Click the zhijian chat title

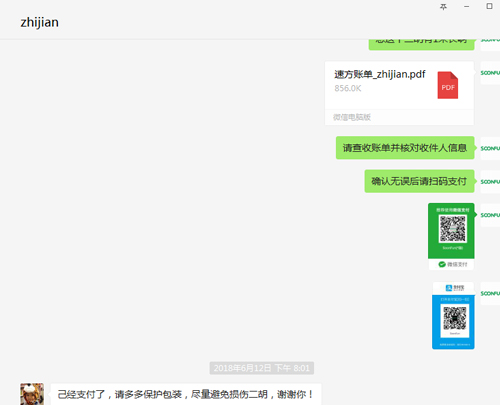[x=40, y=22]
